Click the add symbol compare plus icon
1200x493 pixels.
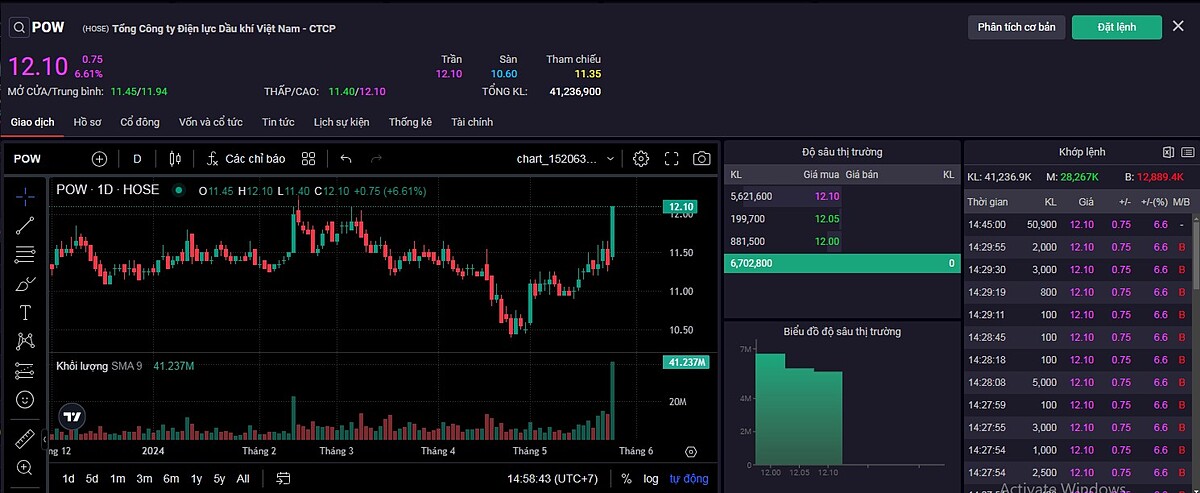99,159
